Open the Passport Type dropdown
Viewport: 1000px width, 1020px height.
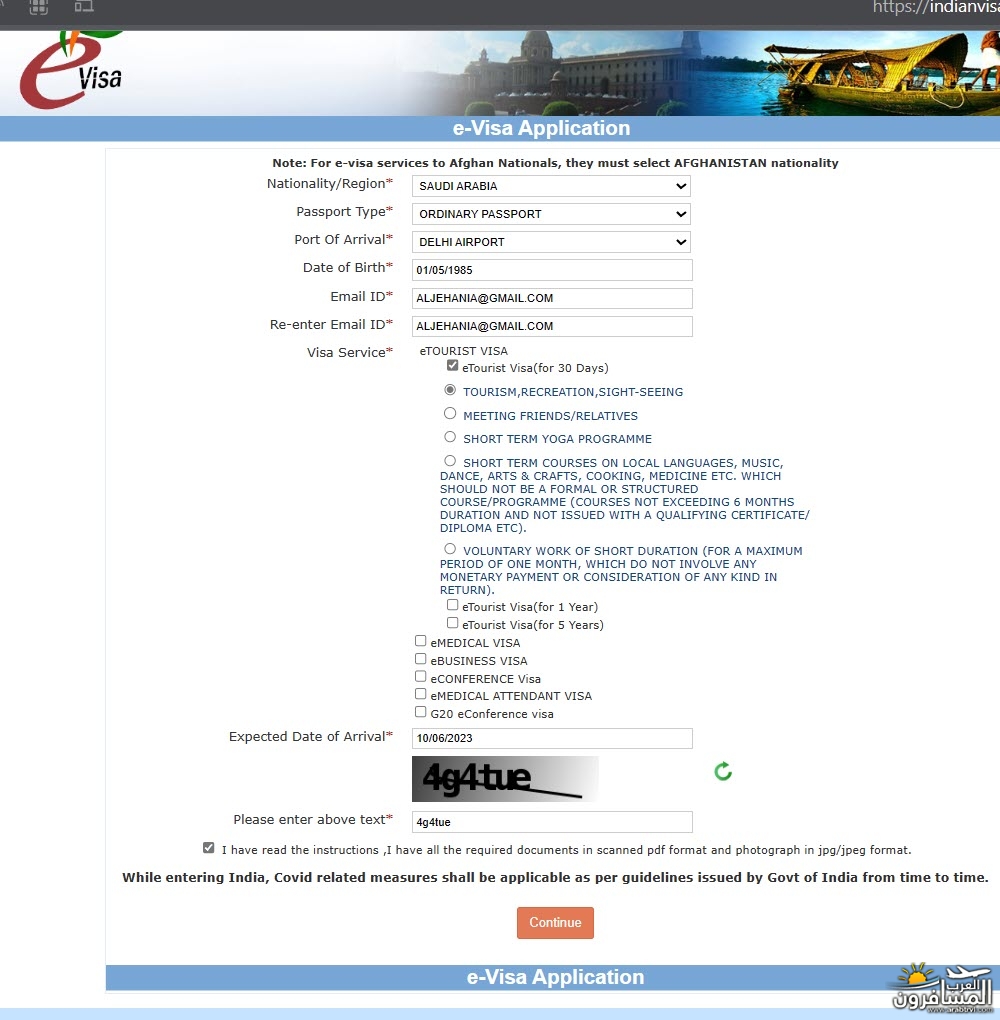tap(551, 214)
